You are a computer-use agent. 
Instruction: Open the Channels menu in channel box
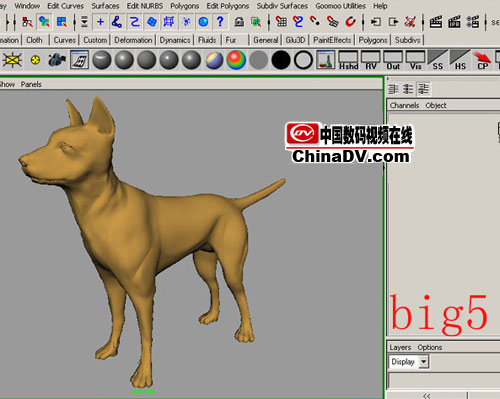pos(404,105)
